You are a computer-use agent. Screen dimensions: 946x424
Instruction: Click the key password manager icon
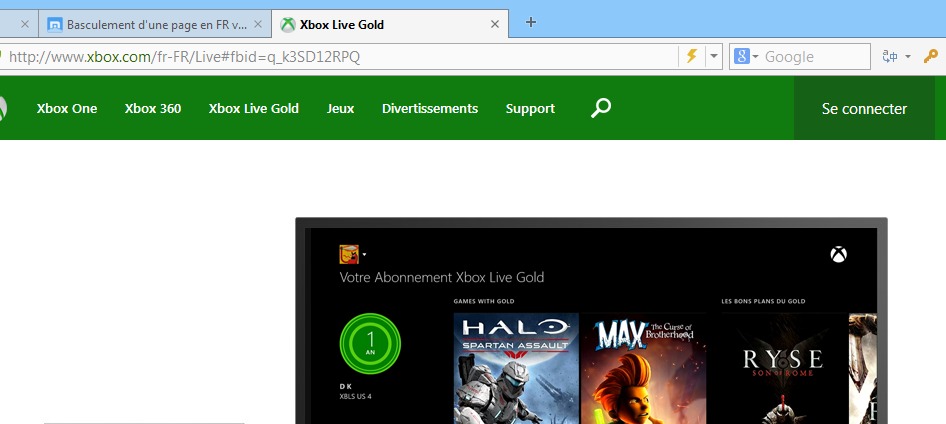(930, 57)
